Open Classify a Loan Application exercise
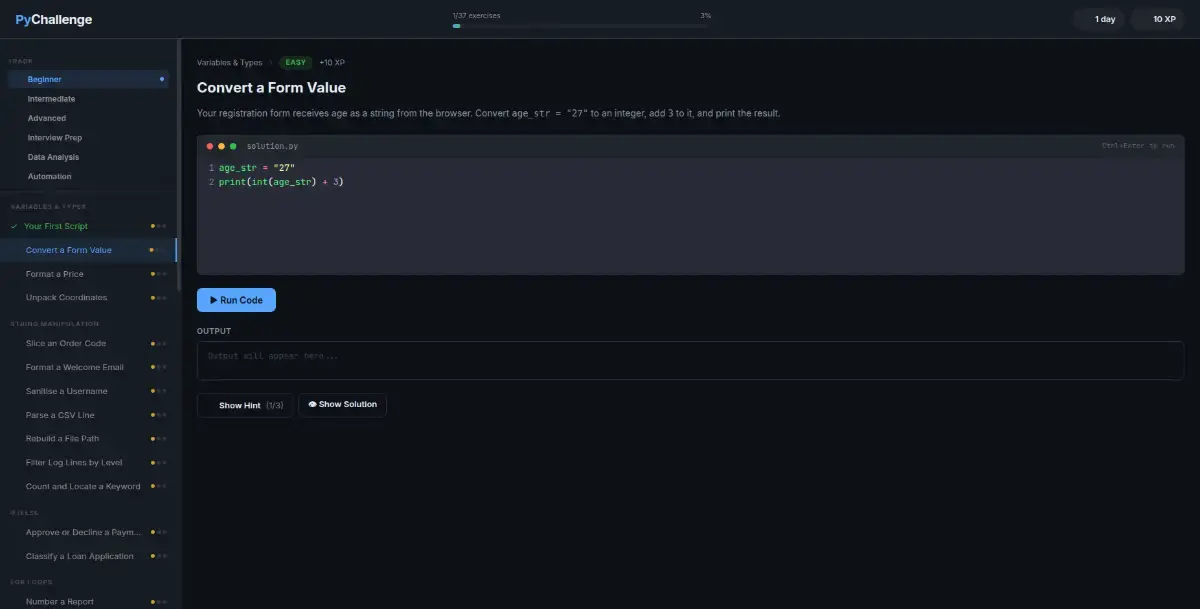Image resolution: width=1200 pixels, height=609 pixels. 88,556
